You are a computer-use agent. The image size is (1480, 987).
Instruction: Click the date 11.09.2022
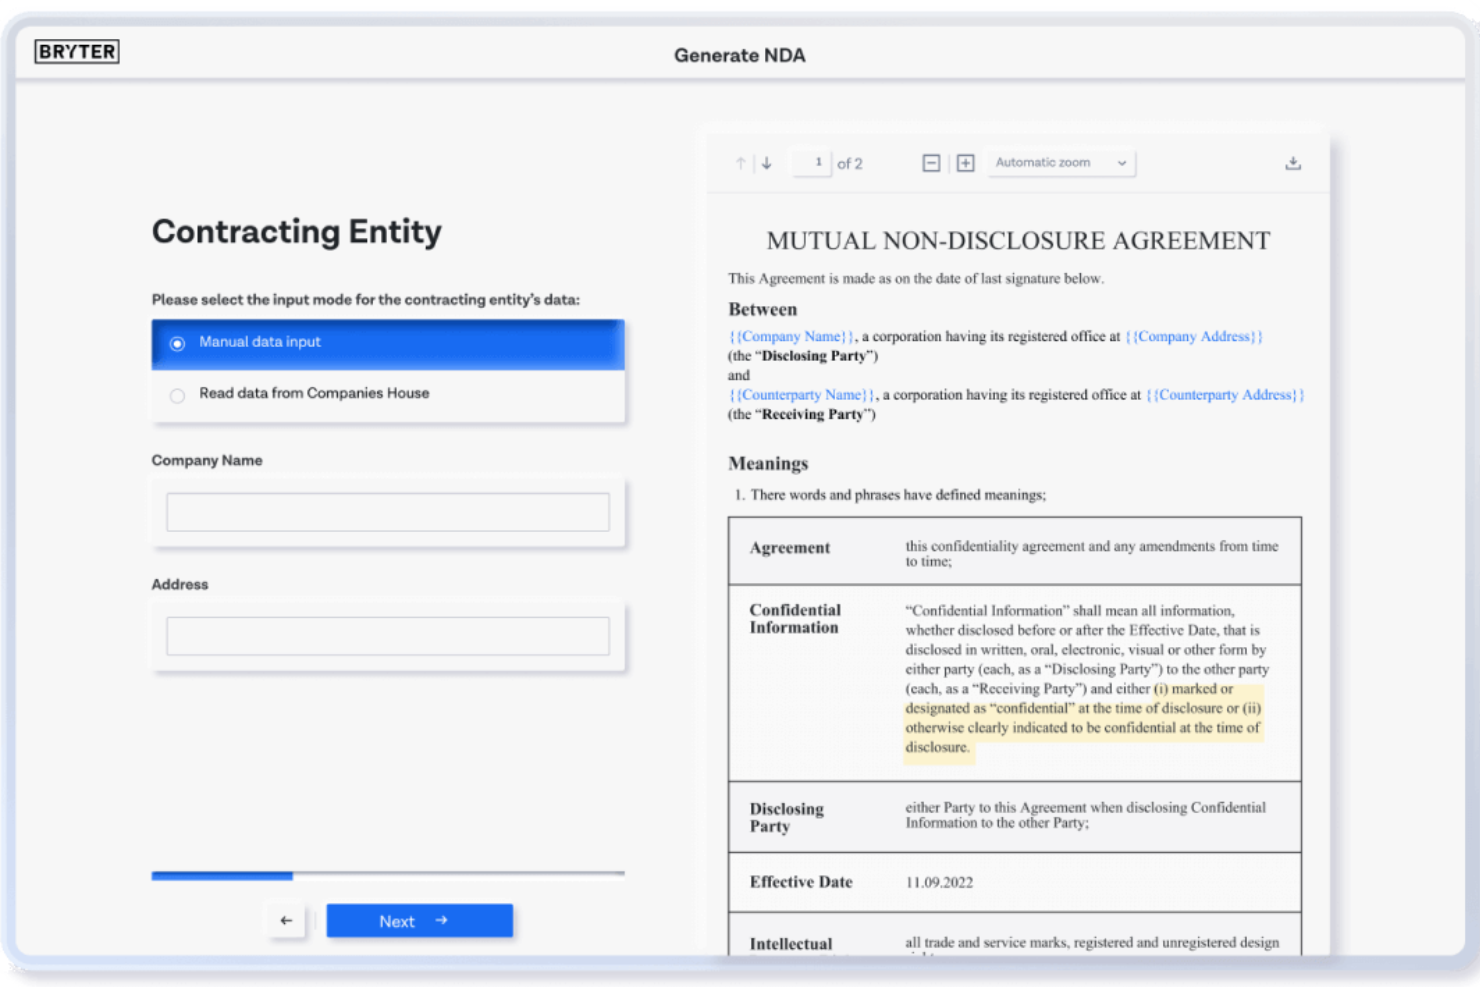click(x=939, y=883)
